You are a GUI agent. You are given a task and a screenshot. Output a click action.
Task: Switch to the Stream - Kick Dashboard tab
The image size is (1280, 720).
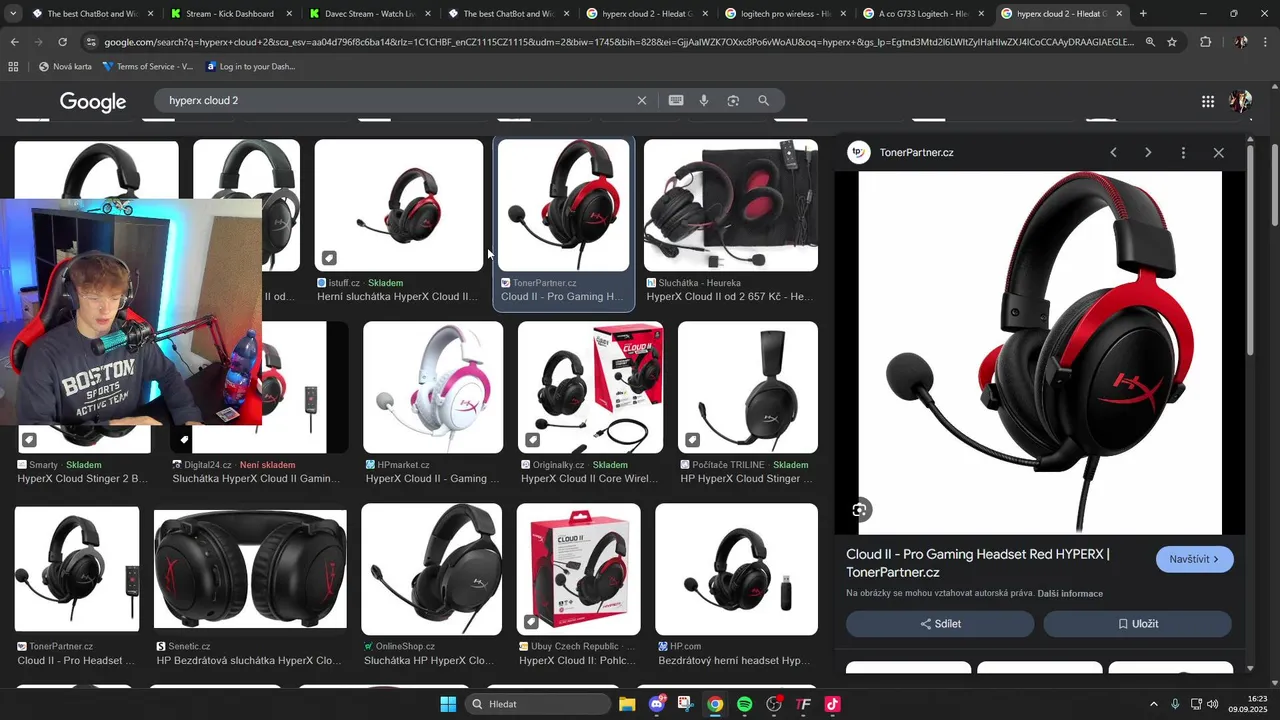229,14
